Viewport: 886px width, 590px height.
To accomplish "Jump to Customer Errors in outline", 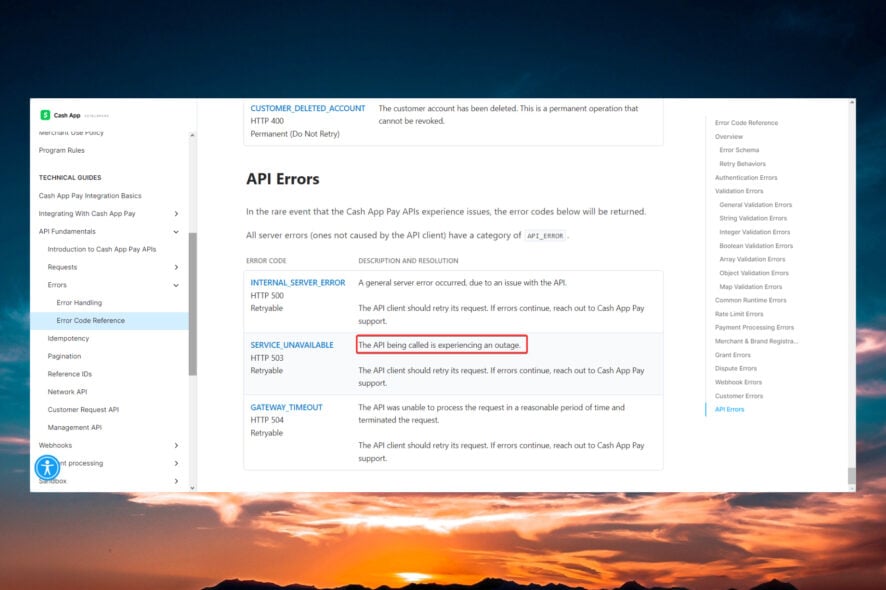I will [739, 396].
